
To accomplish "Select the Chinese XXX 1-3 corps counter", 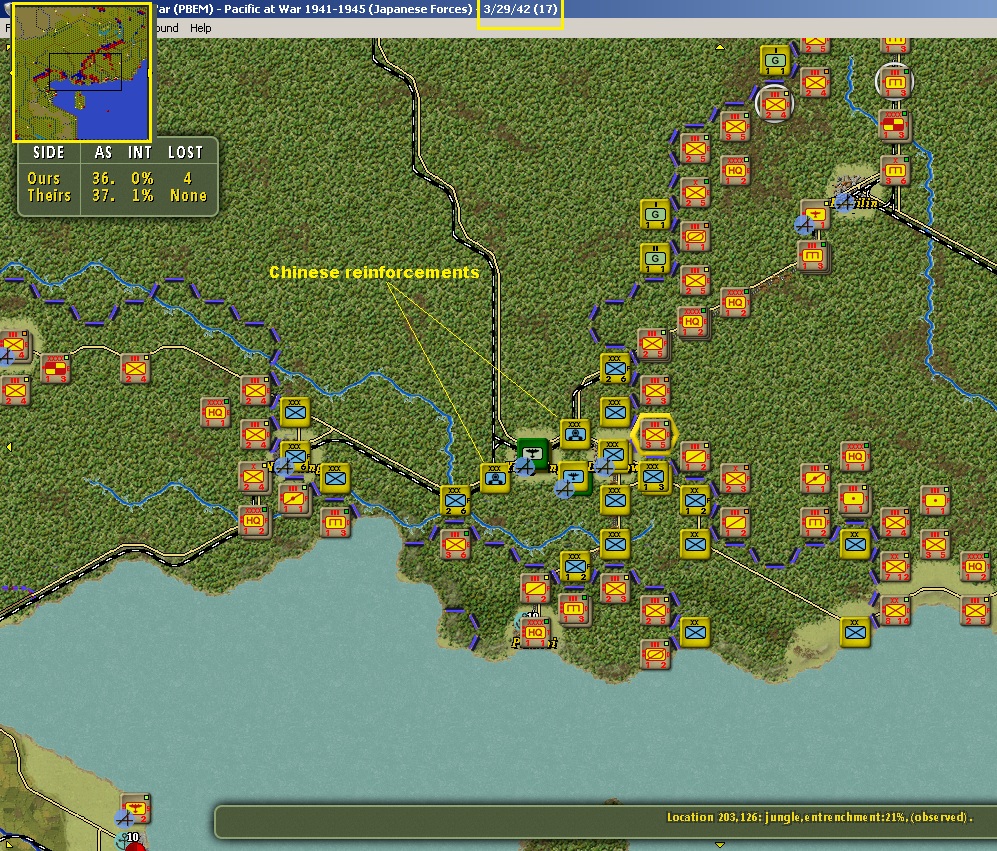I will [x=654, y=477].
